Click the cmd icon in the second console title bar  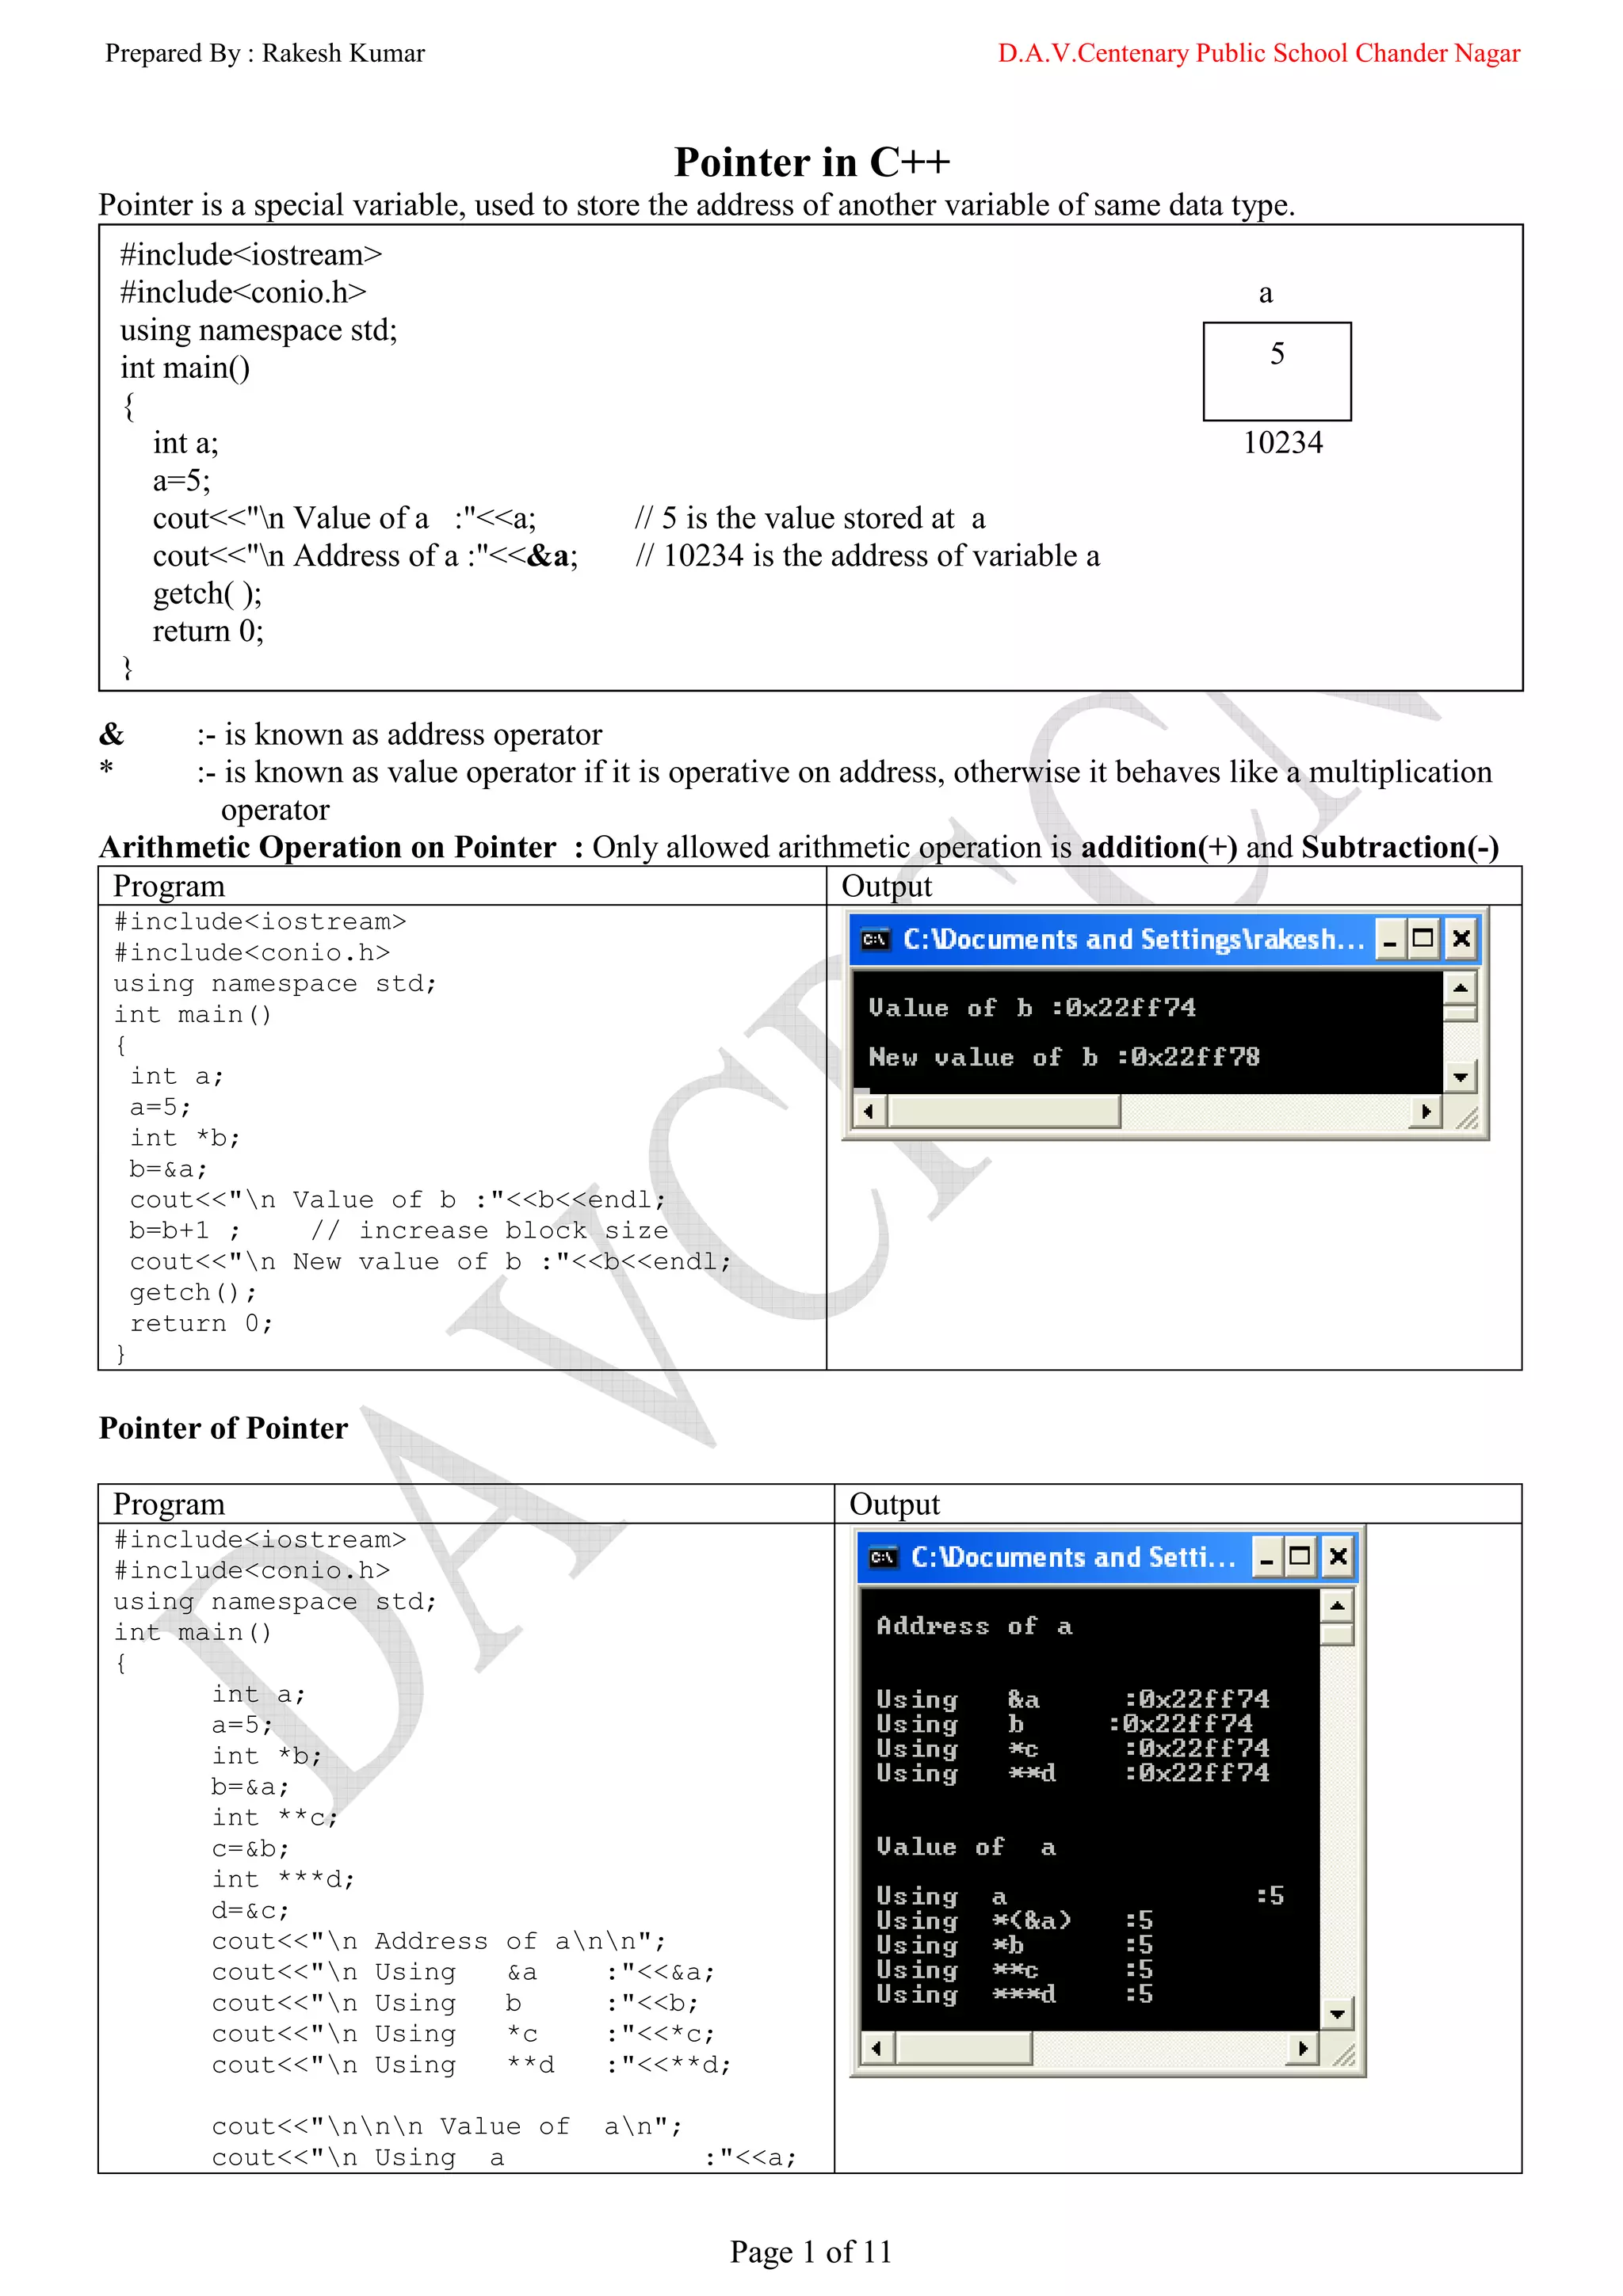coord(883,1557)
